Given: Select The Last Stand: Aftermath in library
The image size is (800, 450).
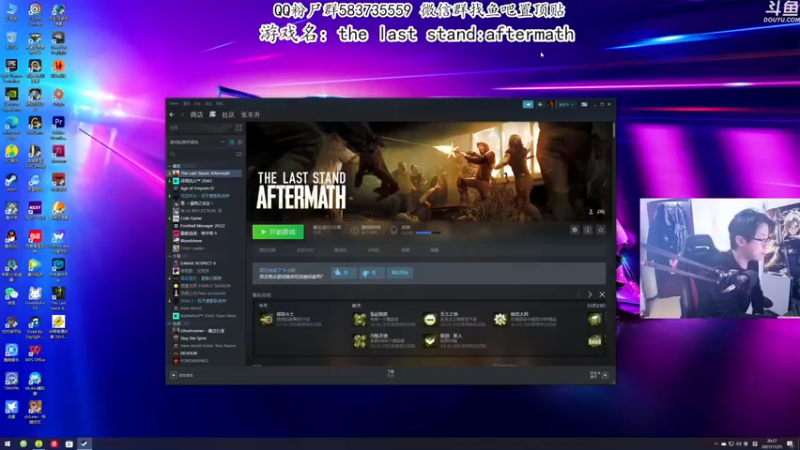Looking at the screenshot, I should (206, 173).
